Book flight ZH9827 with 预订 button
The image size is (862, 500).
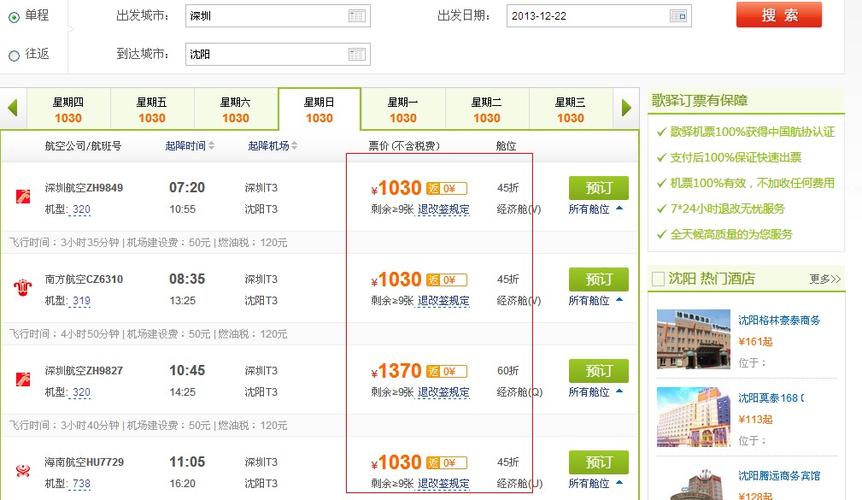point(599,371)
